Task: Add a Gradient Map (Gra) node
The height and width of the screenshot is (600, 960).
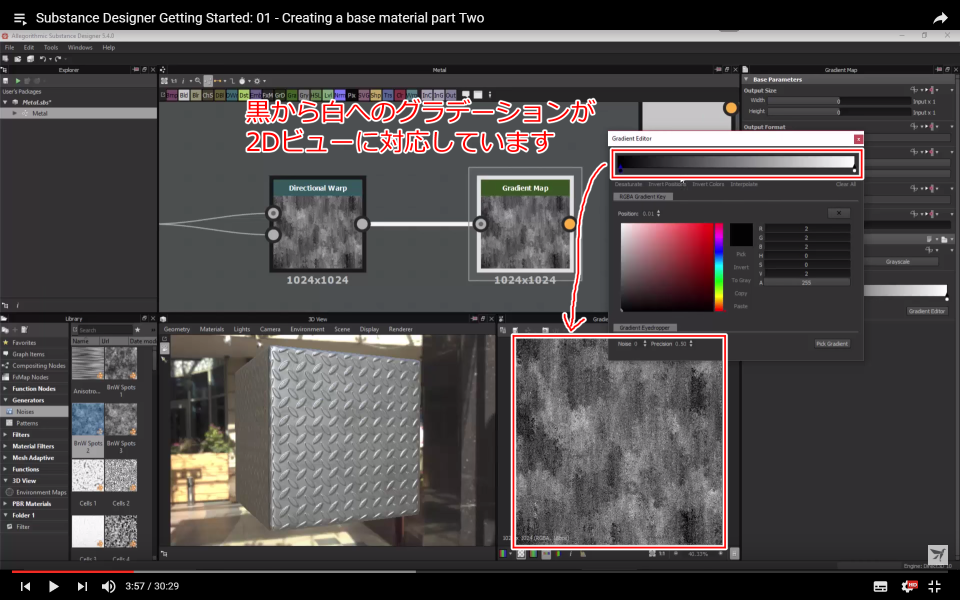Action: 292,96
